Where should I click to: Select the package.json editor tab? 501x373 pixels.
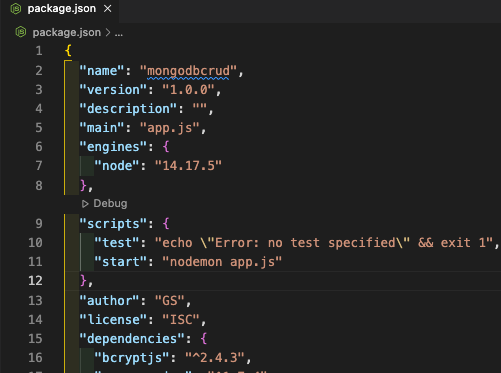pyautogui.click(x=59, y=10)
